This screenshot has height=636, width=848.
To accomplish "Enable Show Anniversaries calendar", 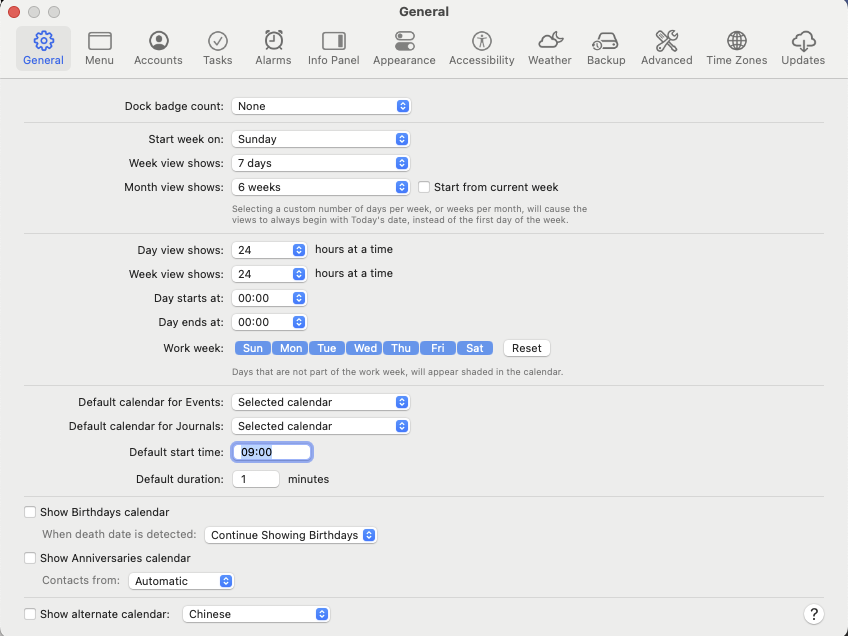I will click(30, 558).
